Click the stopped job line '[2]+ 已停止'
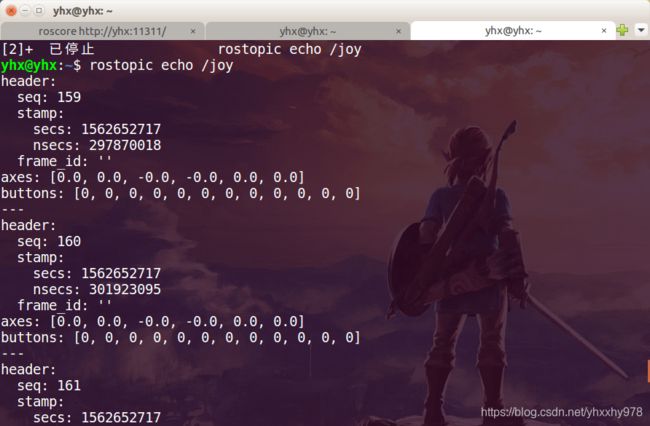The height and width of the screenshot is (426, 650). [x=48, y=49]
